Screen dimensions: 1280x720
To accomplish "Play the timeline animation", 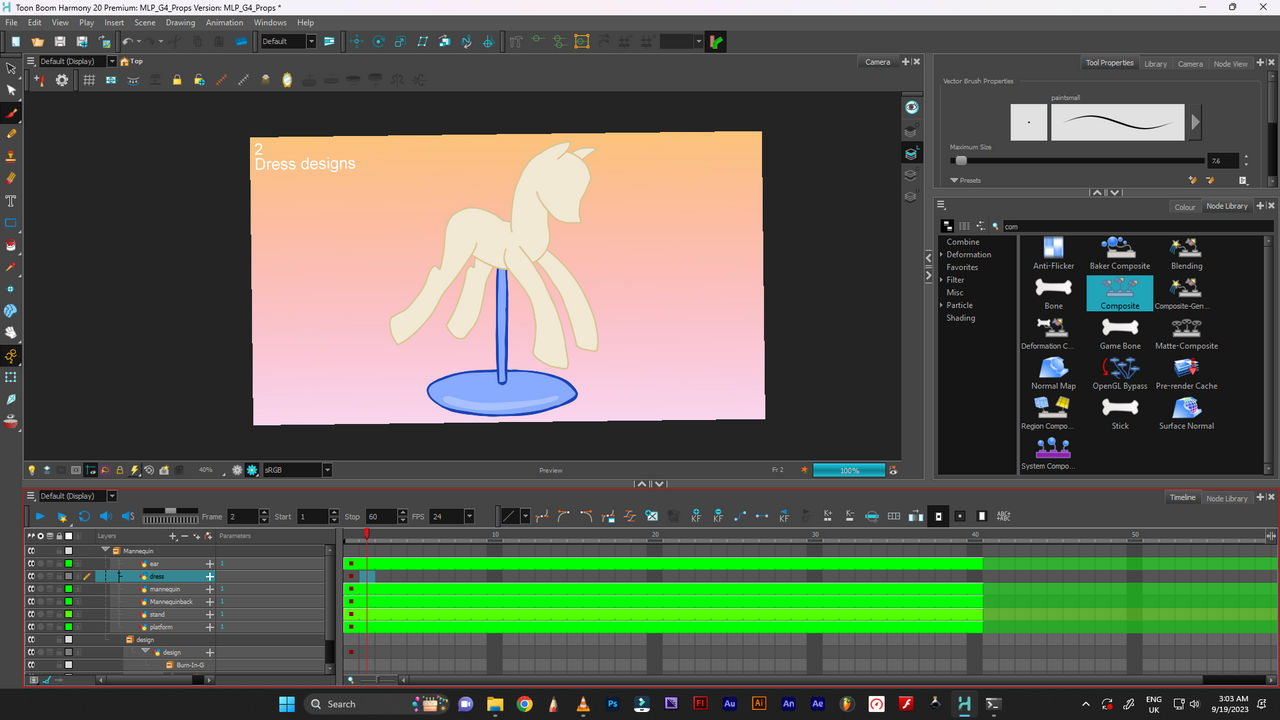I will (40, 516).
